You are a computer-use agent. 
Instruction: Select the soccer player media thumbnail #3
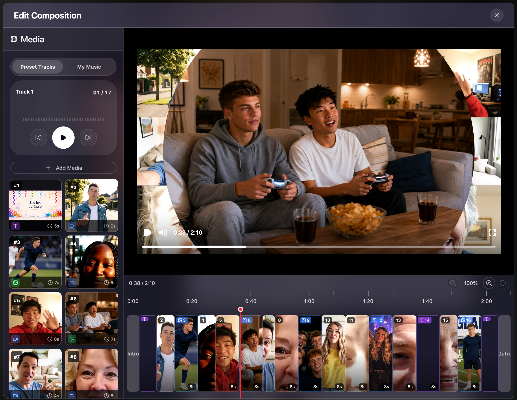(35, 262)
